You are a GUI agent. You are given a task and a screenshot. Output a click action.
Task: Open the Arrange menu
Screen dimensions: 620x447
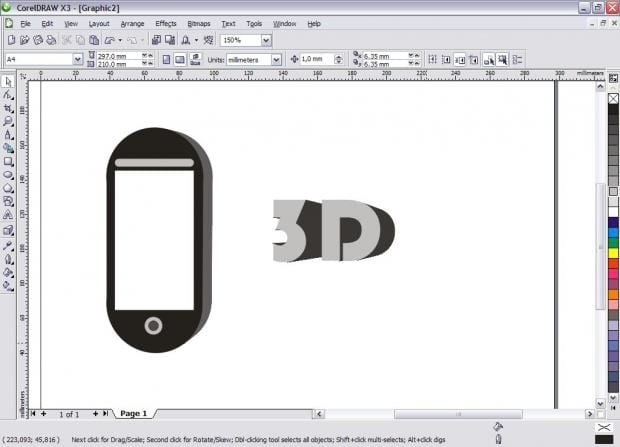[132, 24]
